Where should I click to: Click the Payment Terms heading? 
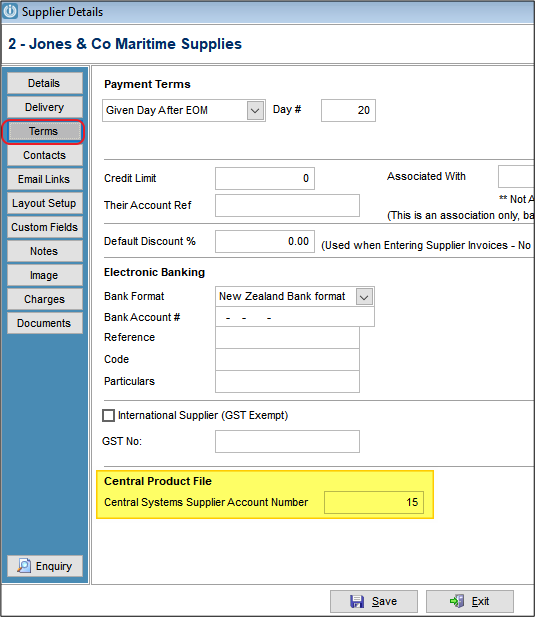point(147,84)
